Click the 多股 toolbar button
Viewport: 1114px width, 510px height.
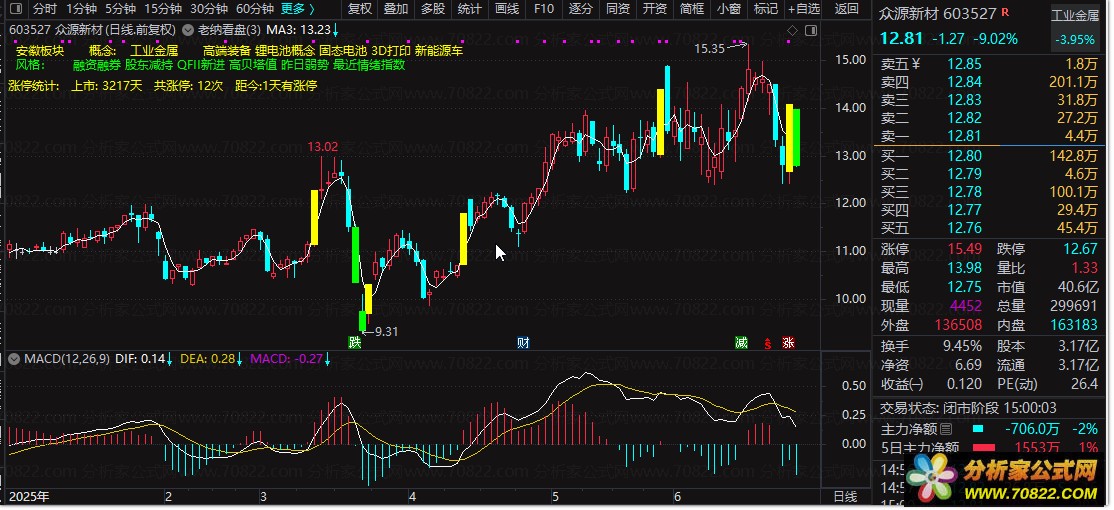(x=433, y=9)
